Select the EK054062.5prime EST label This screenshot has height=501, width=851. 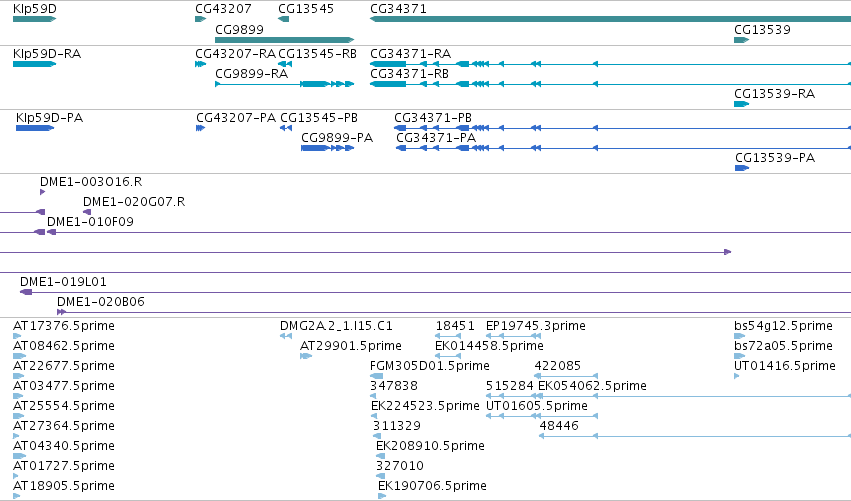[x=592, y=386]
